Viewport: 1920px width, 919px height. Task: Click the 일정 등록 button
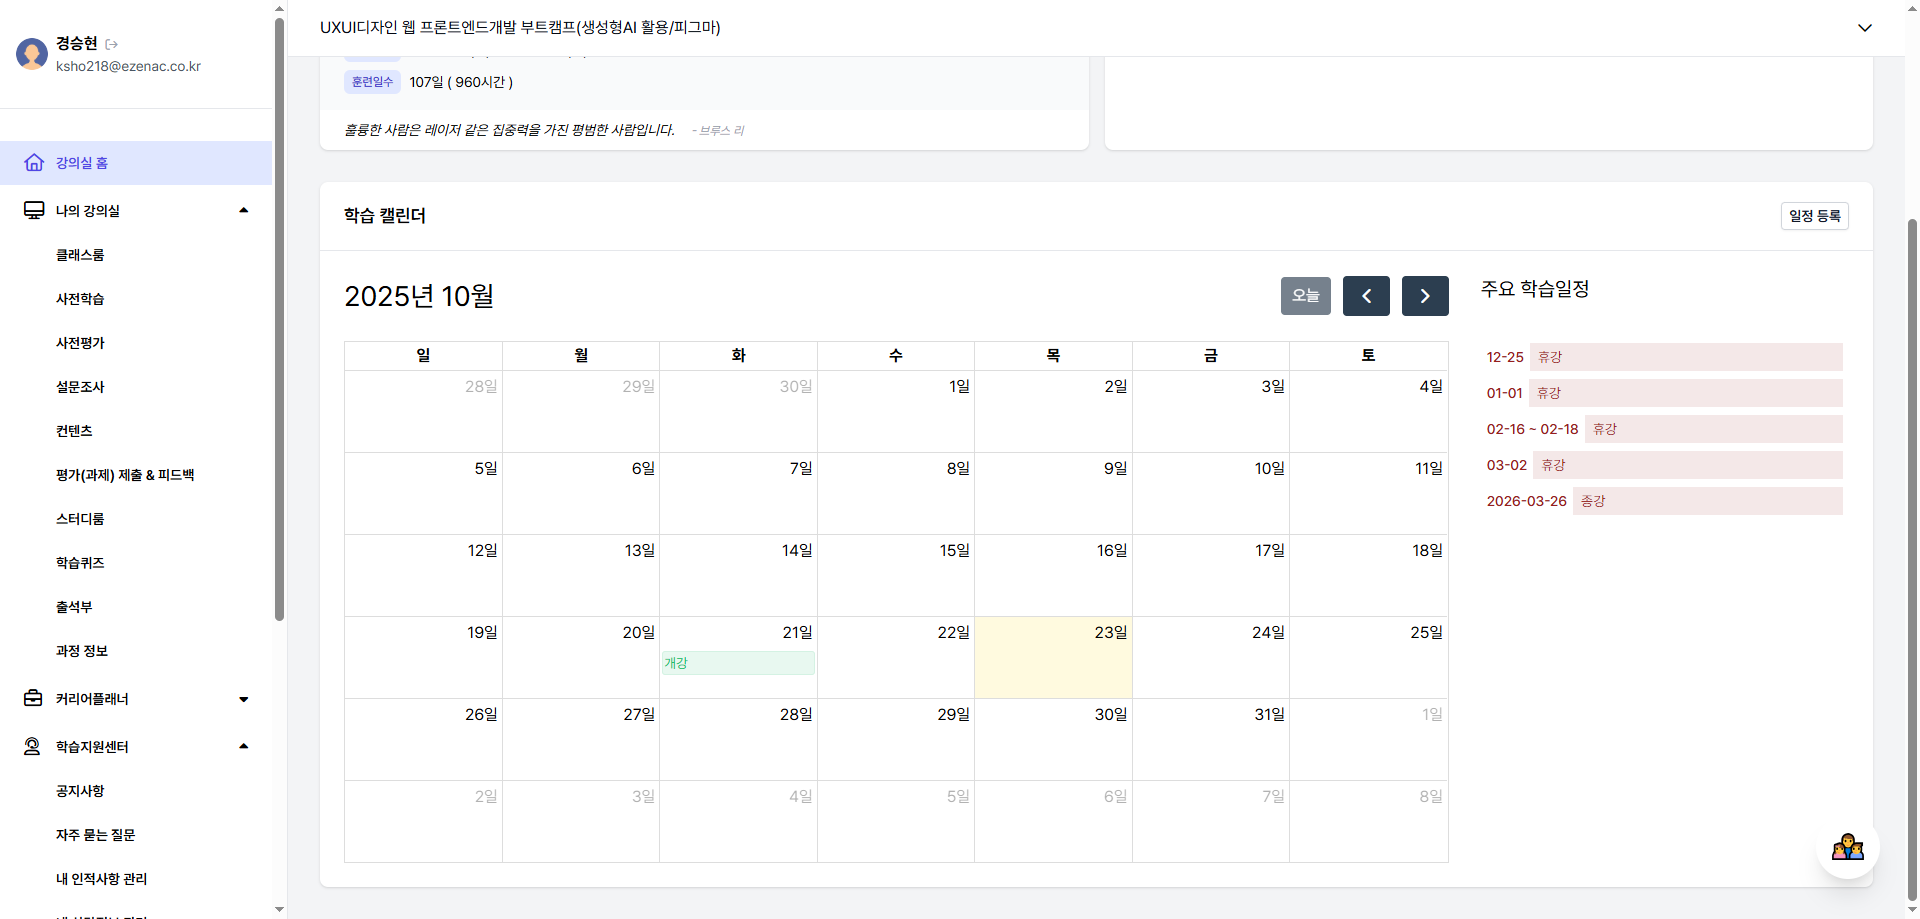click(x=1814, y=216)
